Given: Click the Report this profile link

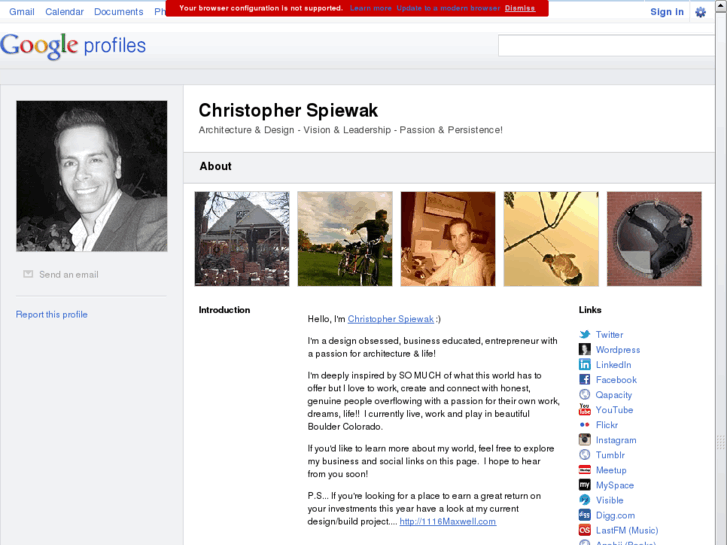Looking at the screenshot, I should click(x=51, y=314).
